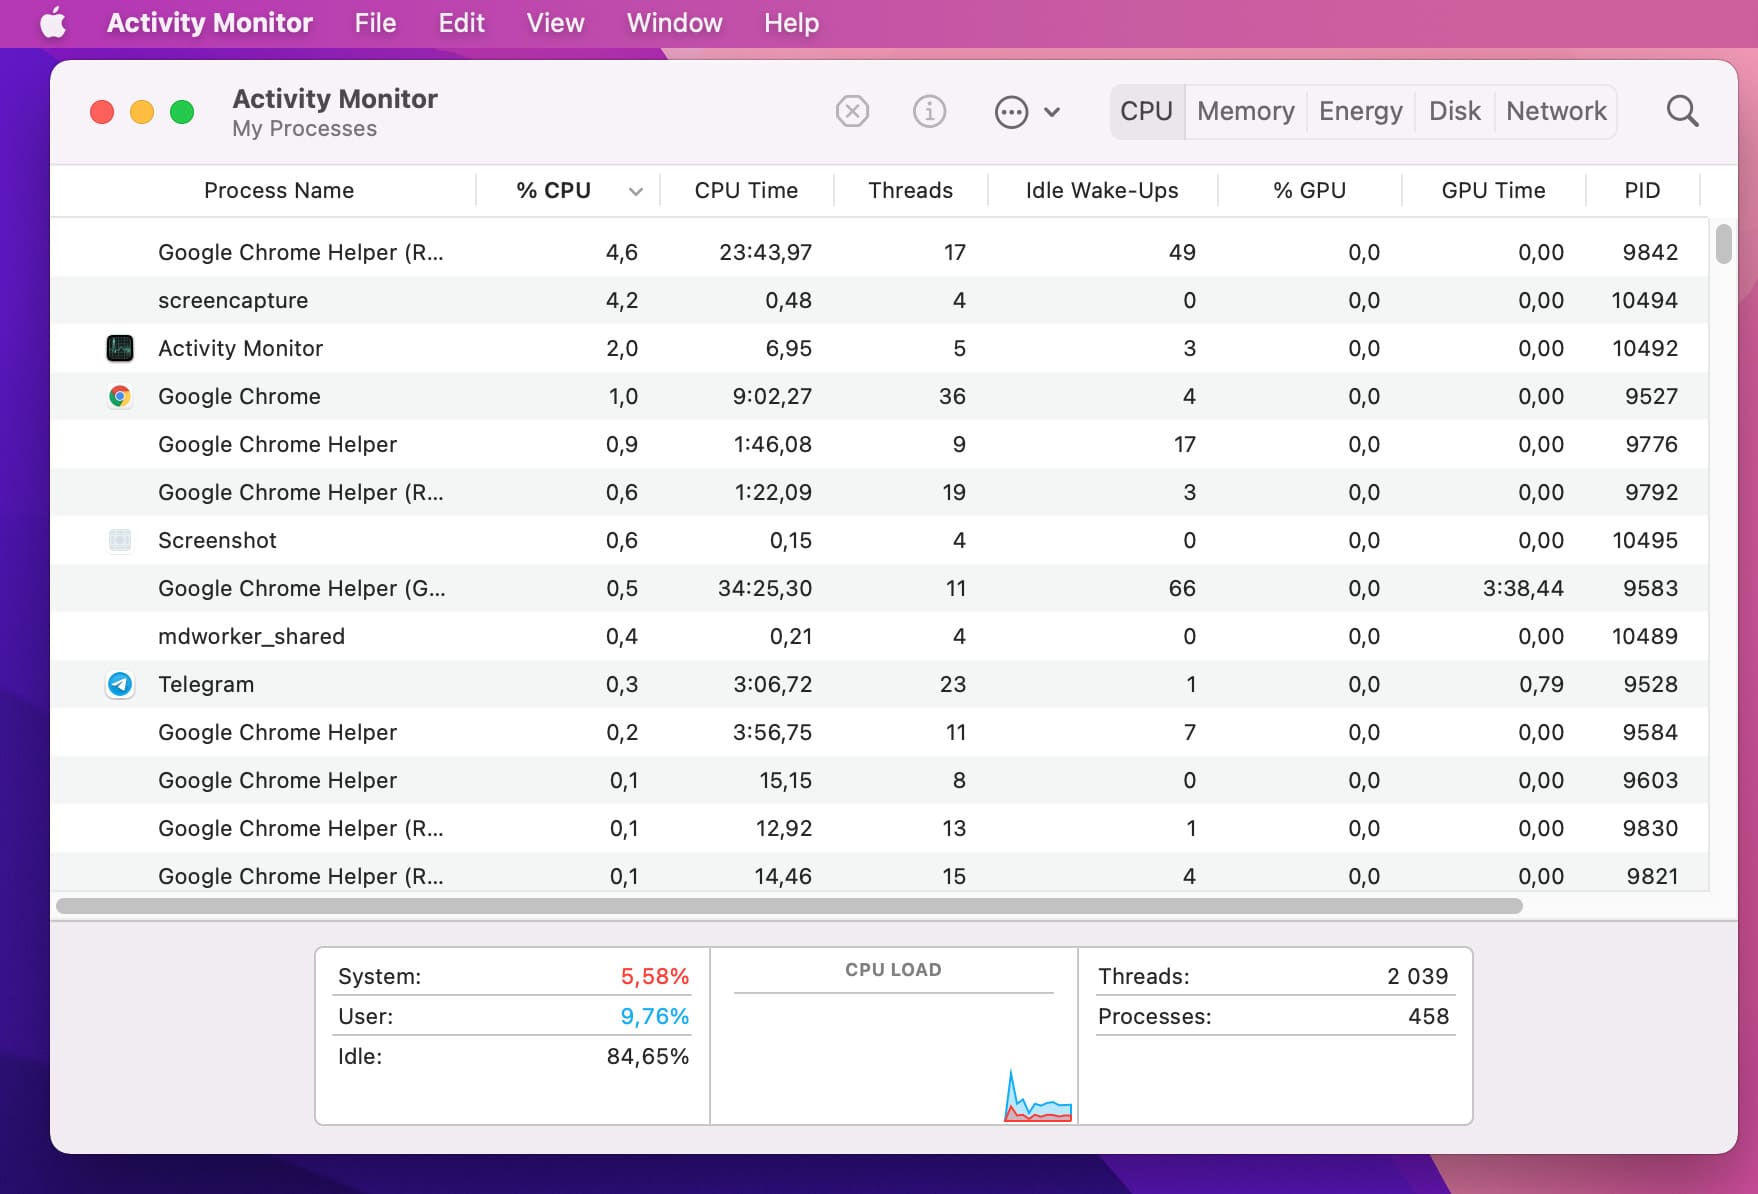Select the Screenshot process name
Screen dimensions: 1758x1194
pyautogui.click(x=217, y=540)
